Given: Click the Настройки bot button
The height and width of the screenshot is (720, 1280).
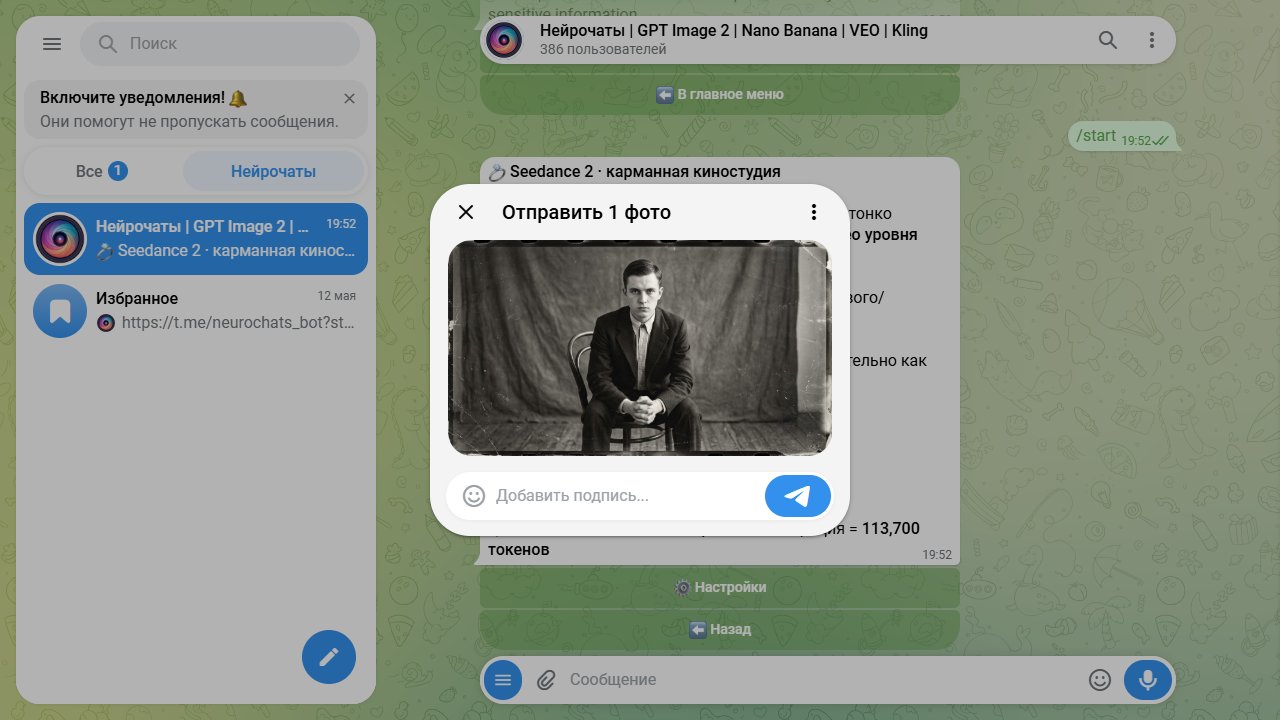Looking at the screenshot, I should [720, 587].
